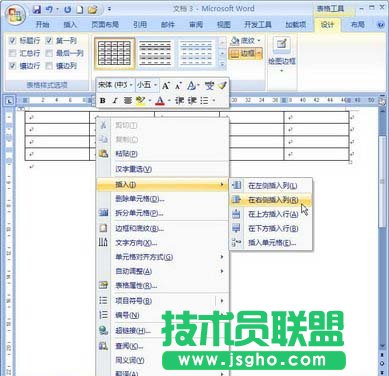
Task: Insert row below (在下方插入行)
Action: (x=271, y=228)
